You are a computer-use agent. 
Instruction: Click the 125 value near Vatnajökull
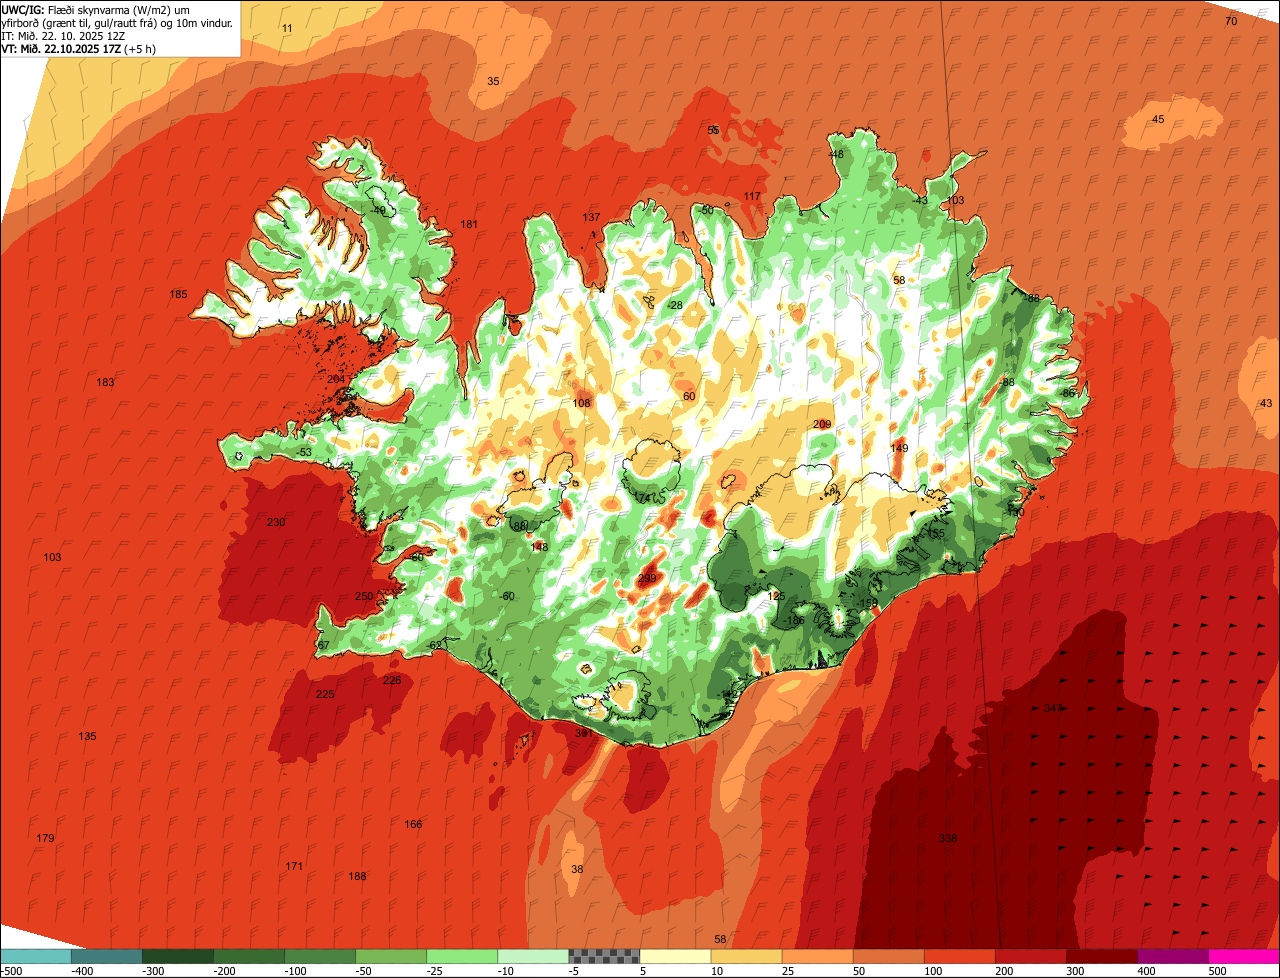point(776,596)
